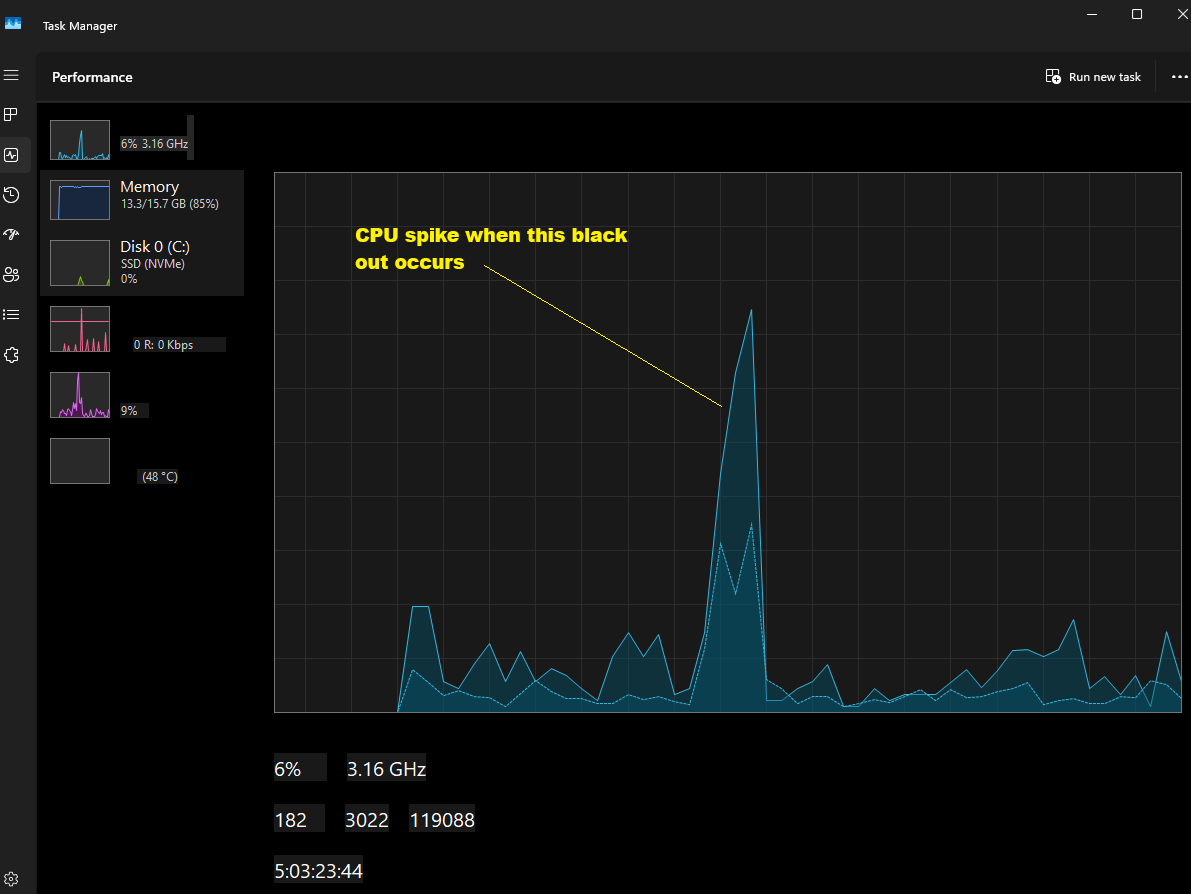Open the three-dot more options menu

pyautogui.click(x=1179, y=77)
